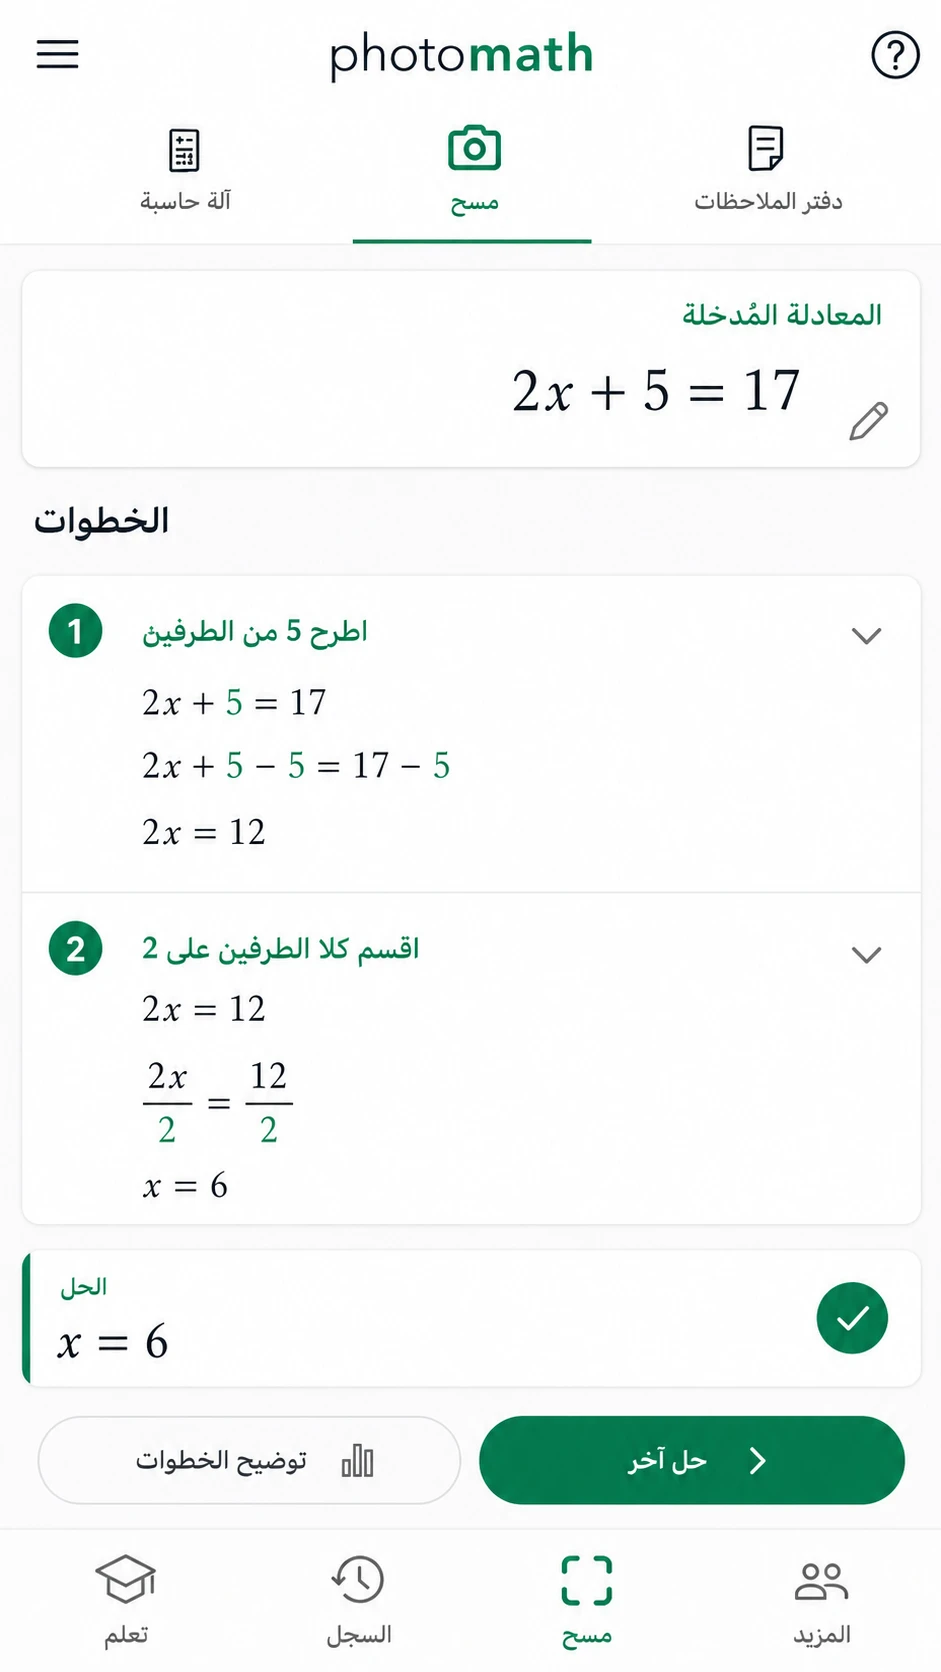This screenshot has height=1672, width=941.
Task: Switch to the دفتر الملاحظات tab label
Action: [768, 201]
